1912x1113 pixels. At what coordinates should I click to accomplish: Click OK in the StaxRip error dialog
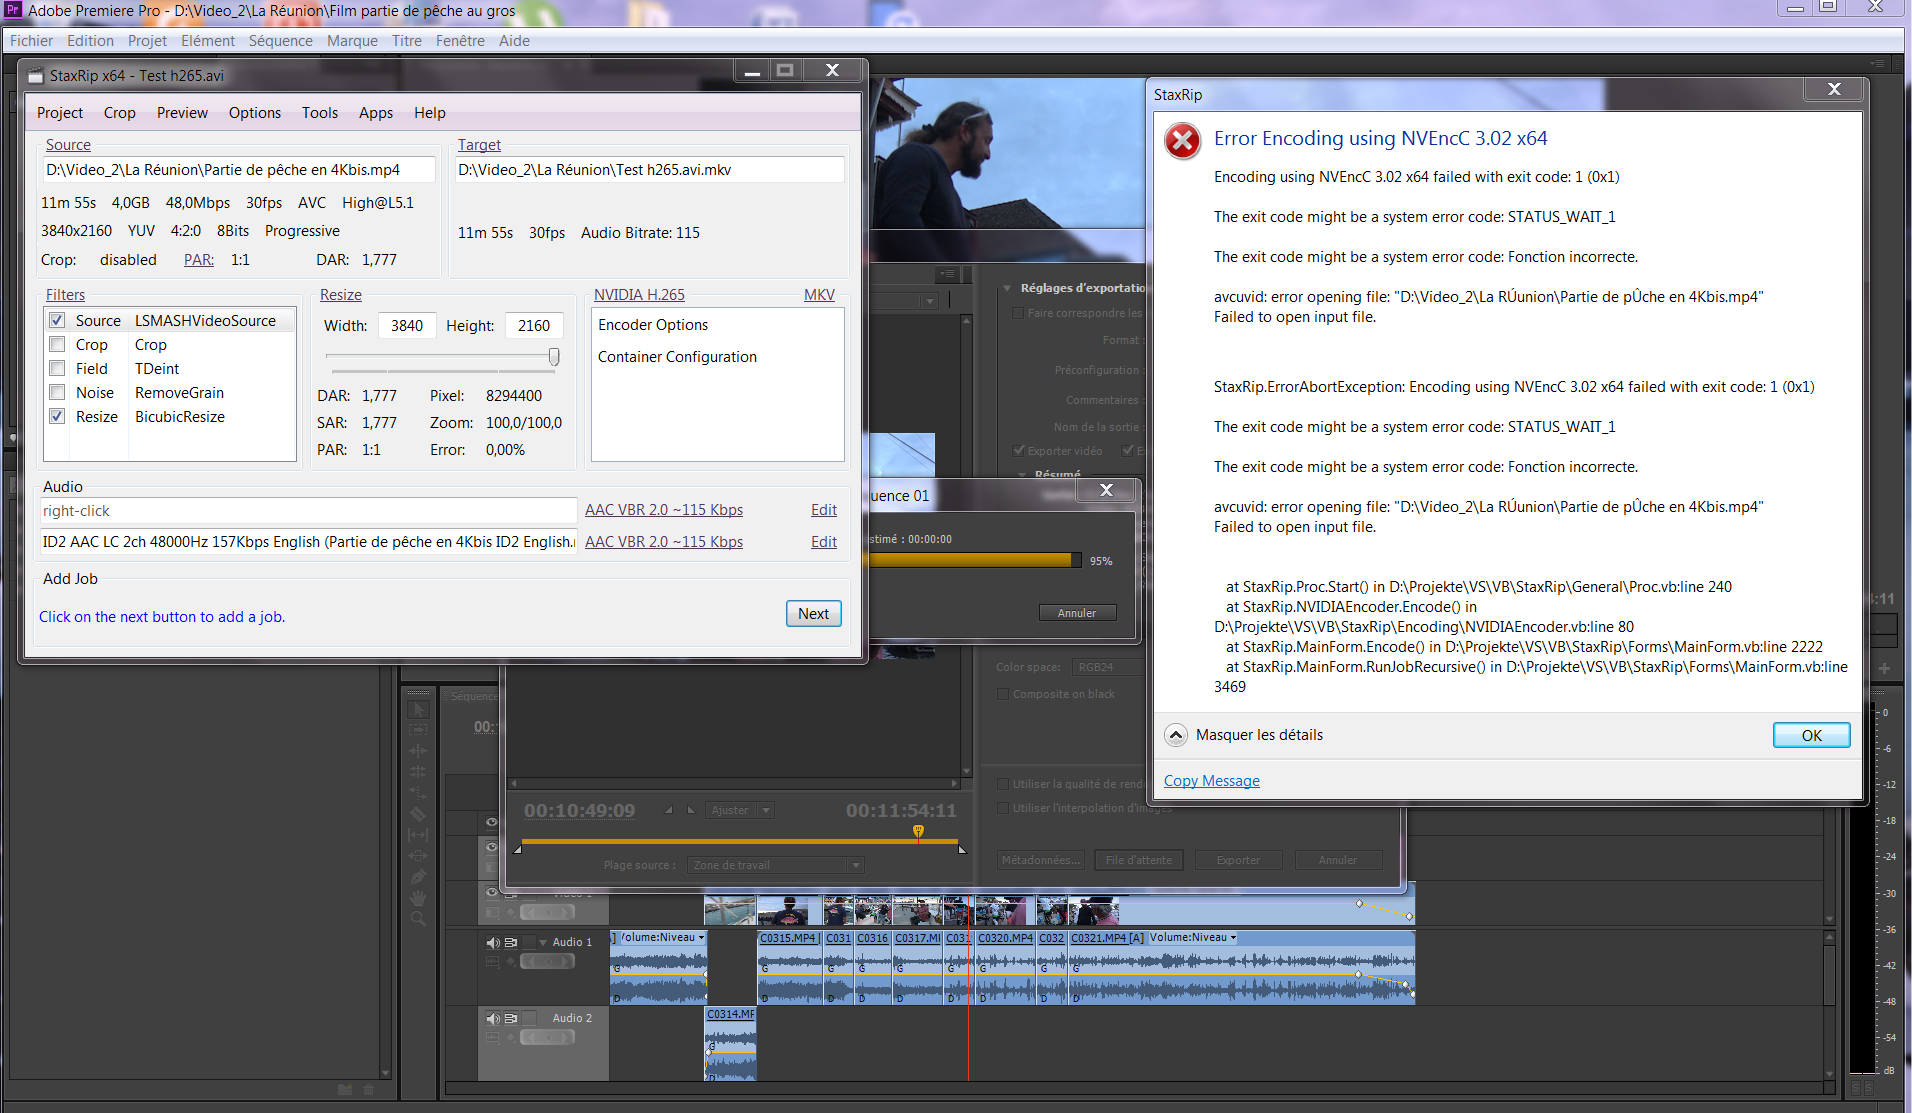1811,735
